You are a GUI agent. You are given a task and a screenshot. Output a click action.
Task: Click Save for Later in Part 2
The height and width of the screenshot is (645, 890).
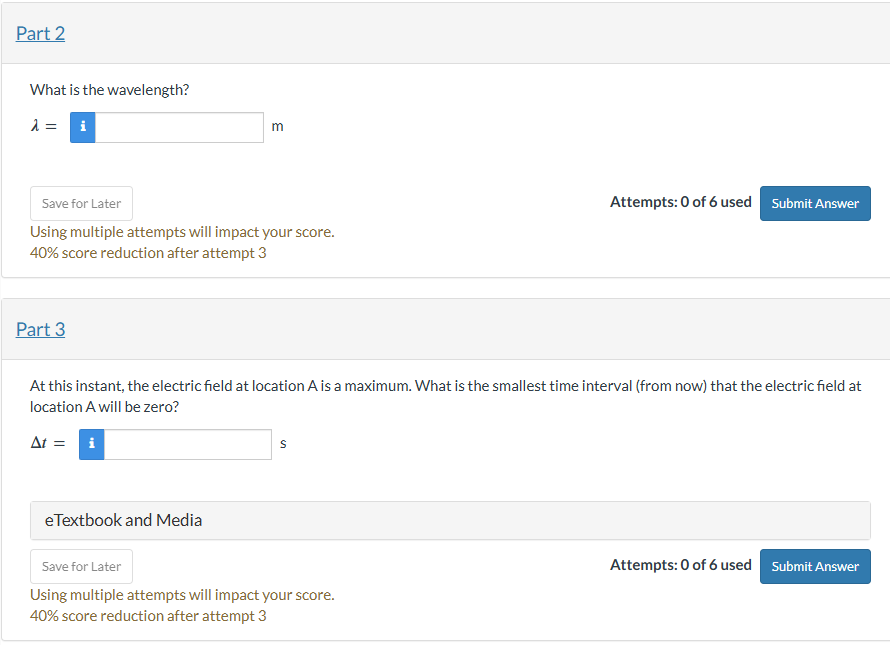point(81,203)
